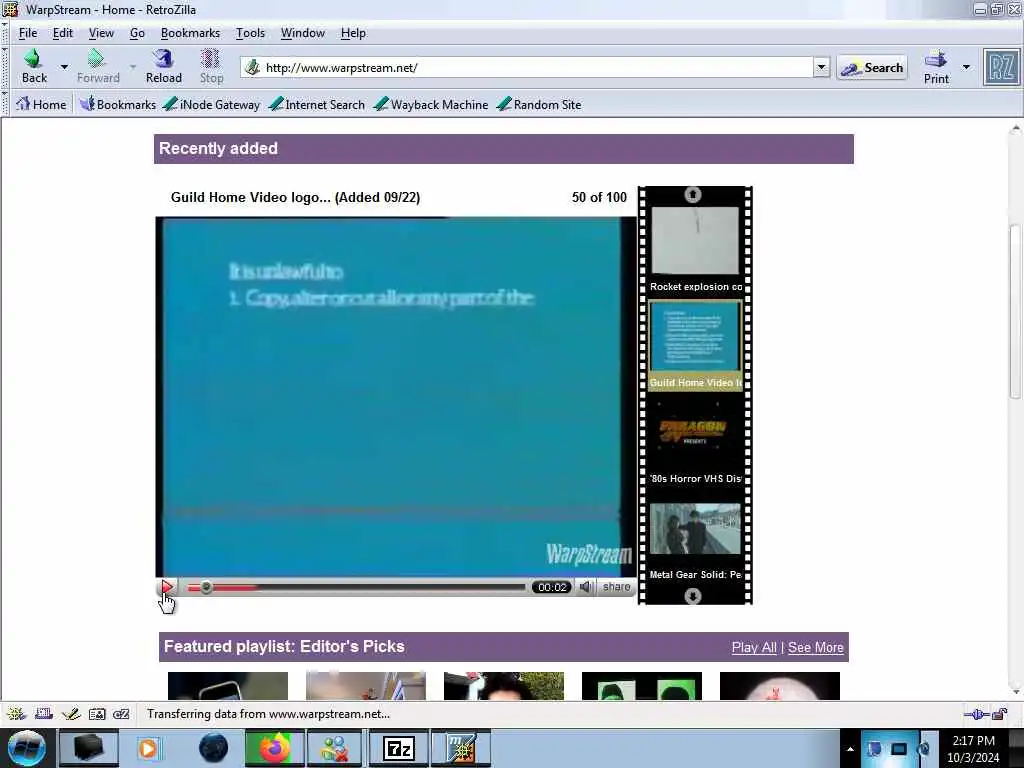This screenshot has width=1024, height=768.
Task: Open the File menu
Action: 27,33
